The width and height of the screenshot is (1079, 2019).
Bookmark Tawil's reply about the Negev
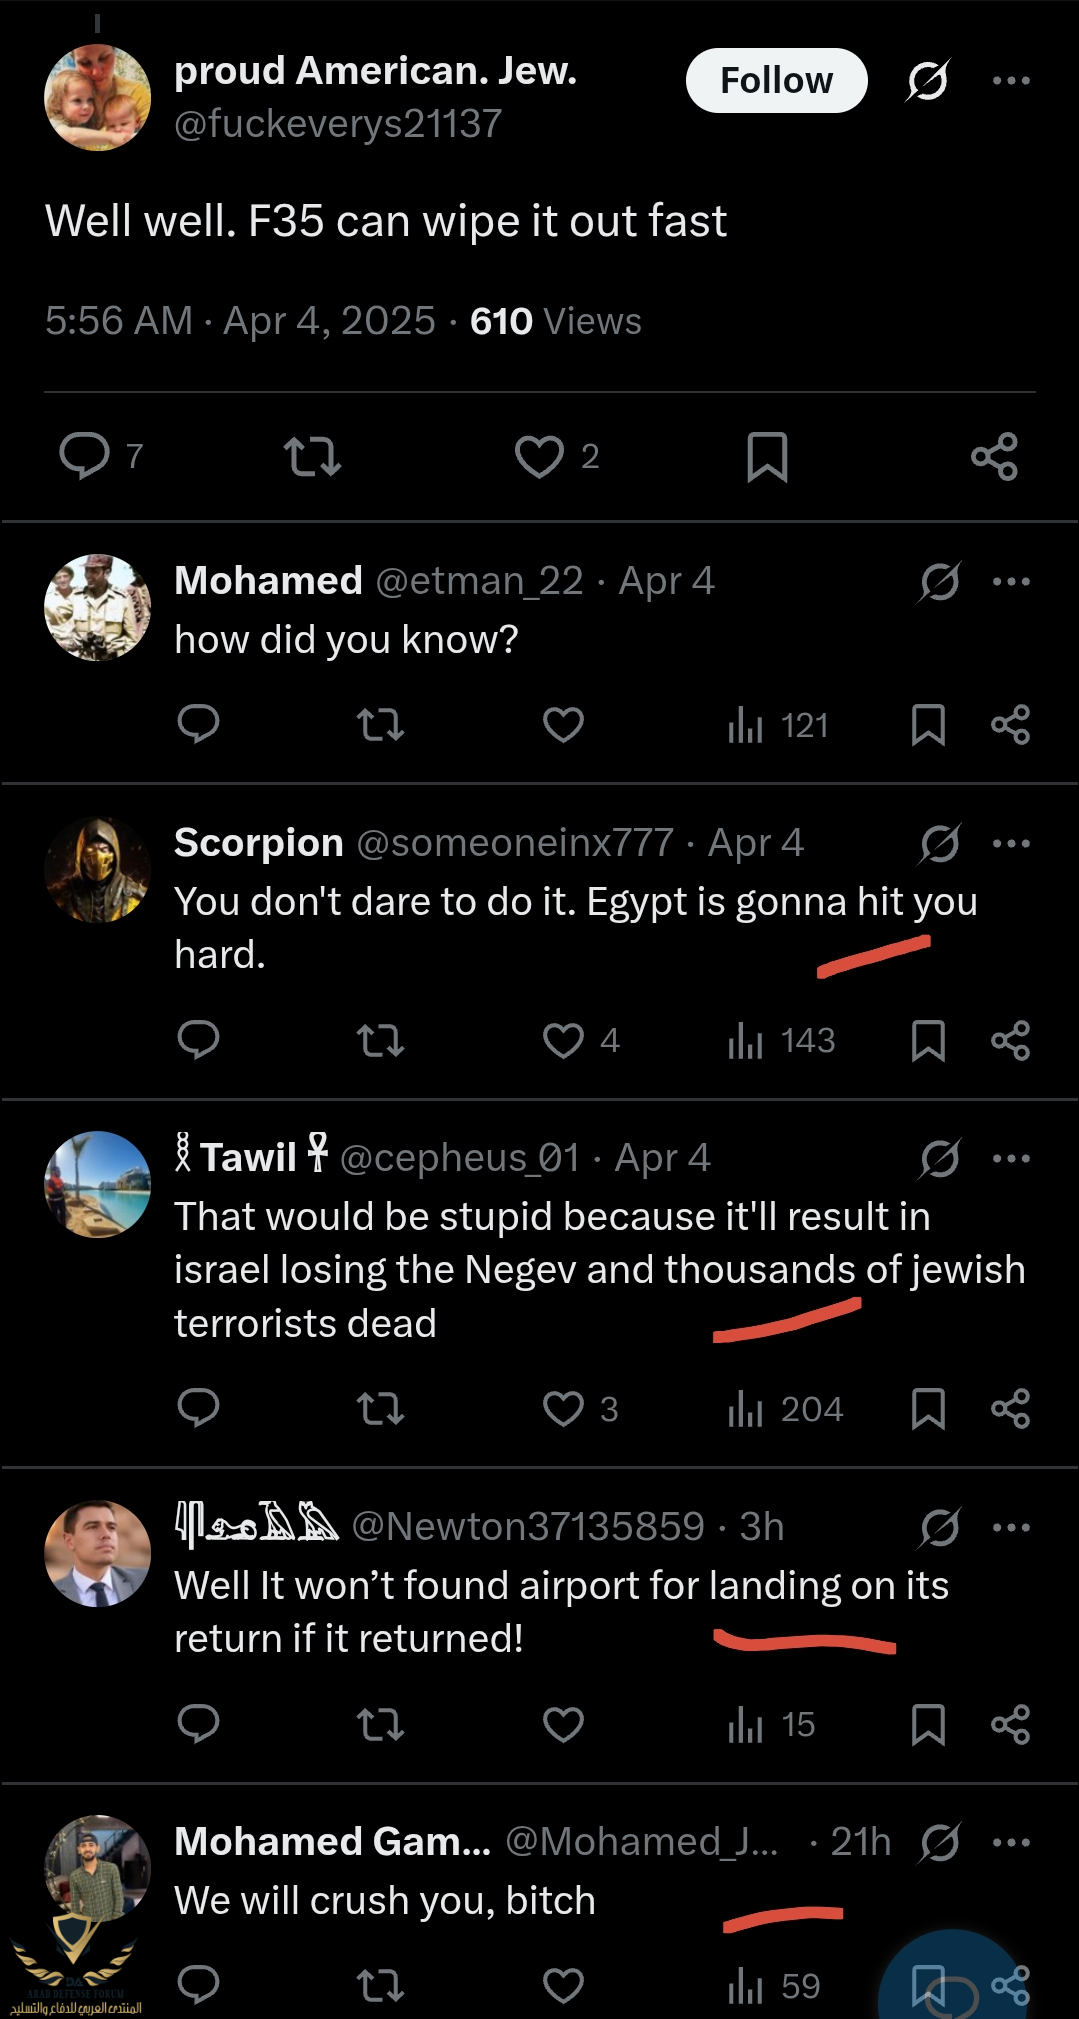928,1409
